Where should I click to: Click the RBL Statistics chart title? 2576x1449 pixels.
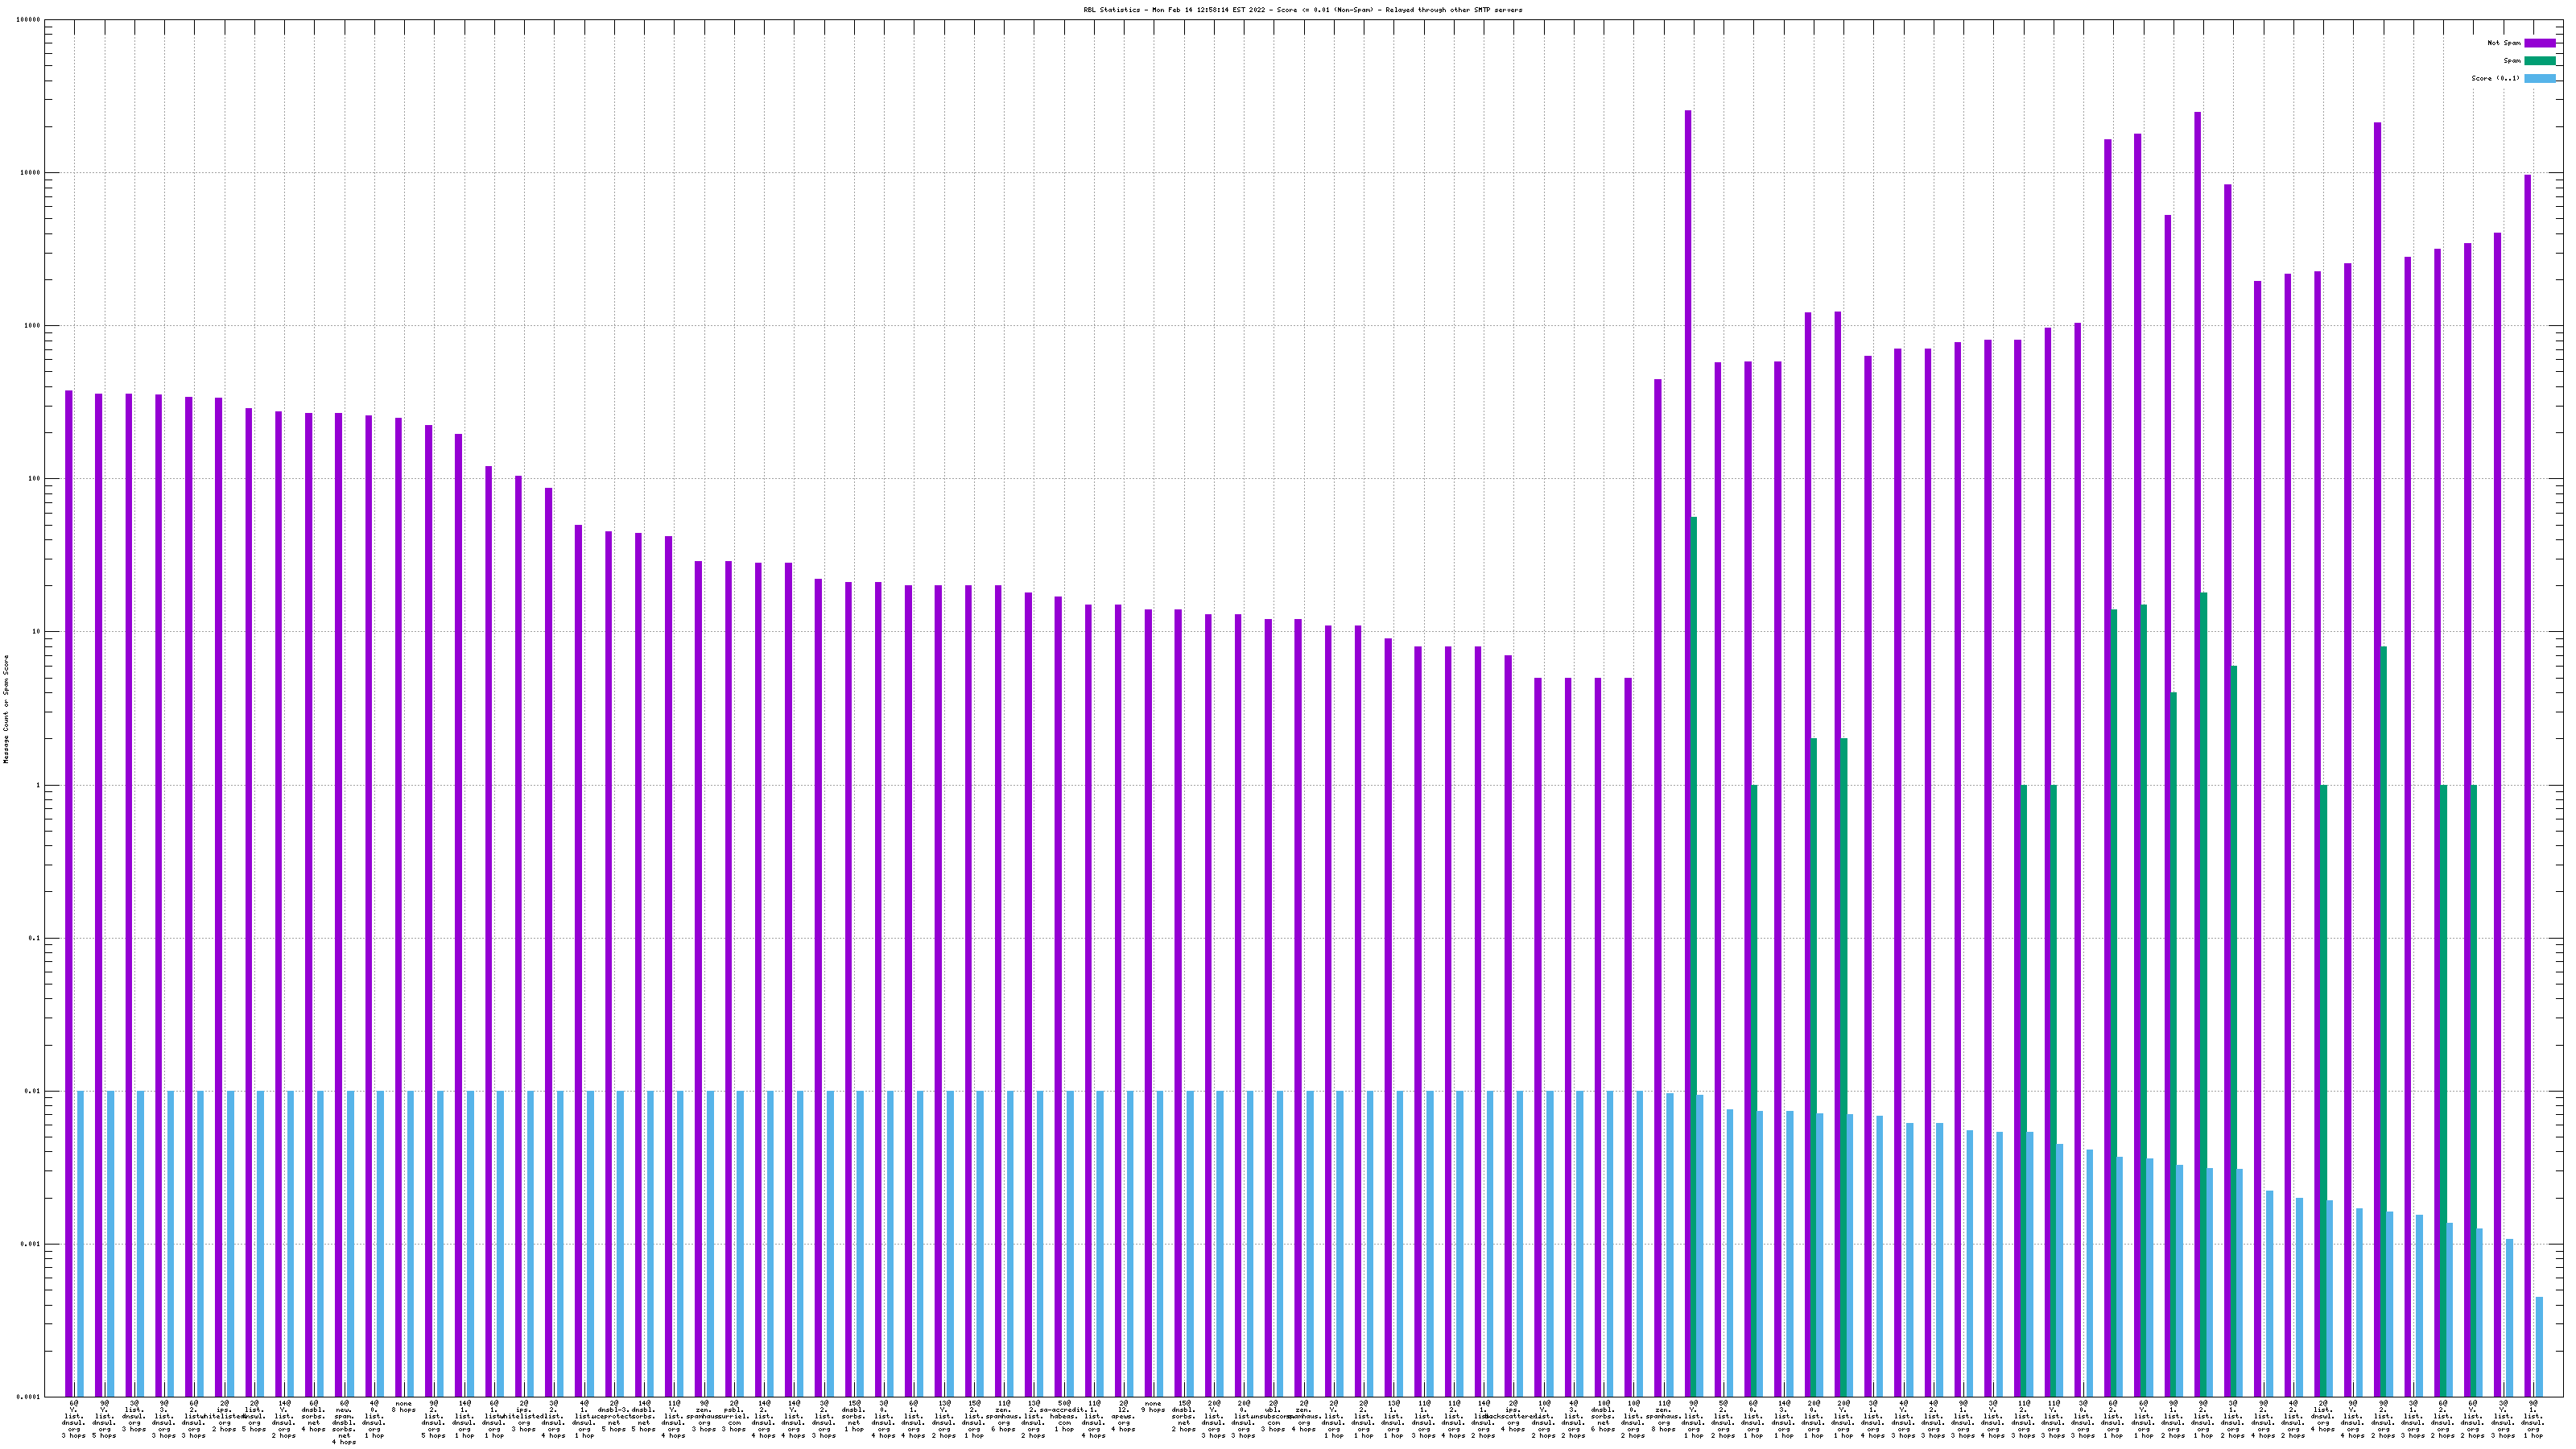(1302, 10)
